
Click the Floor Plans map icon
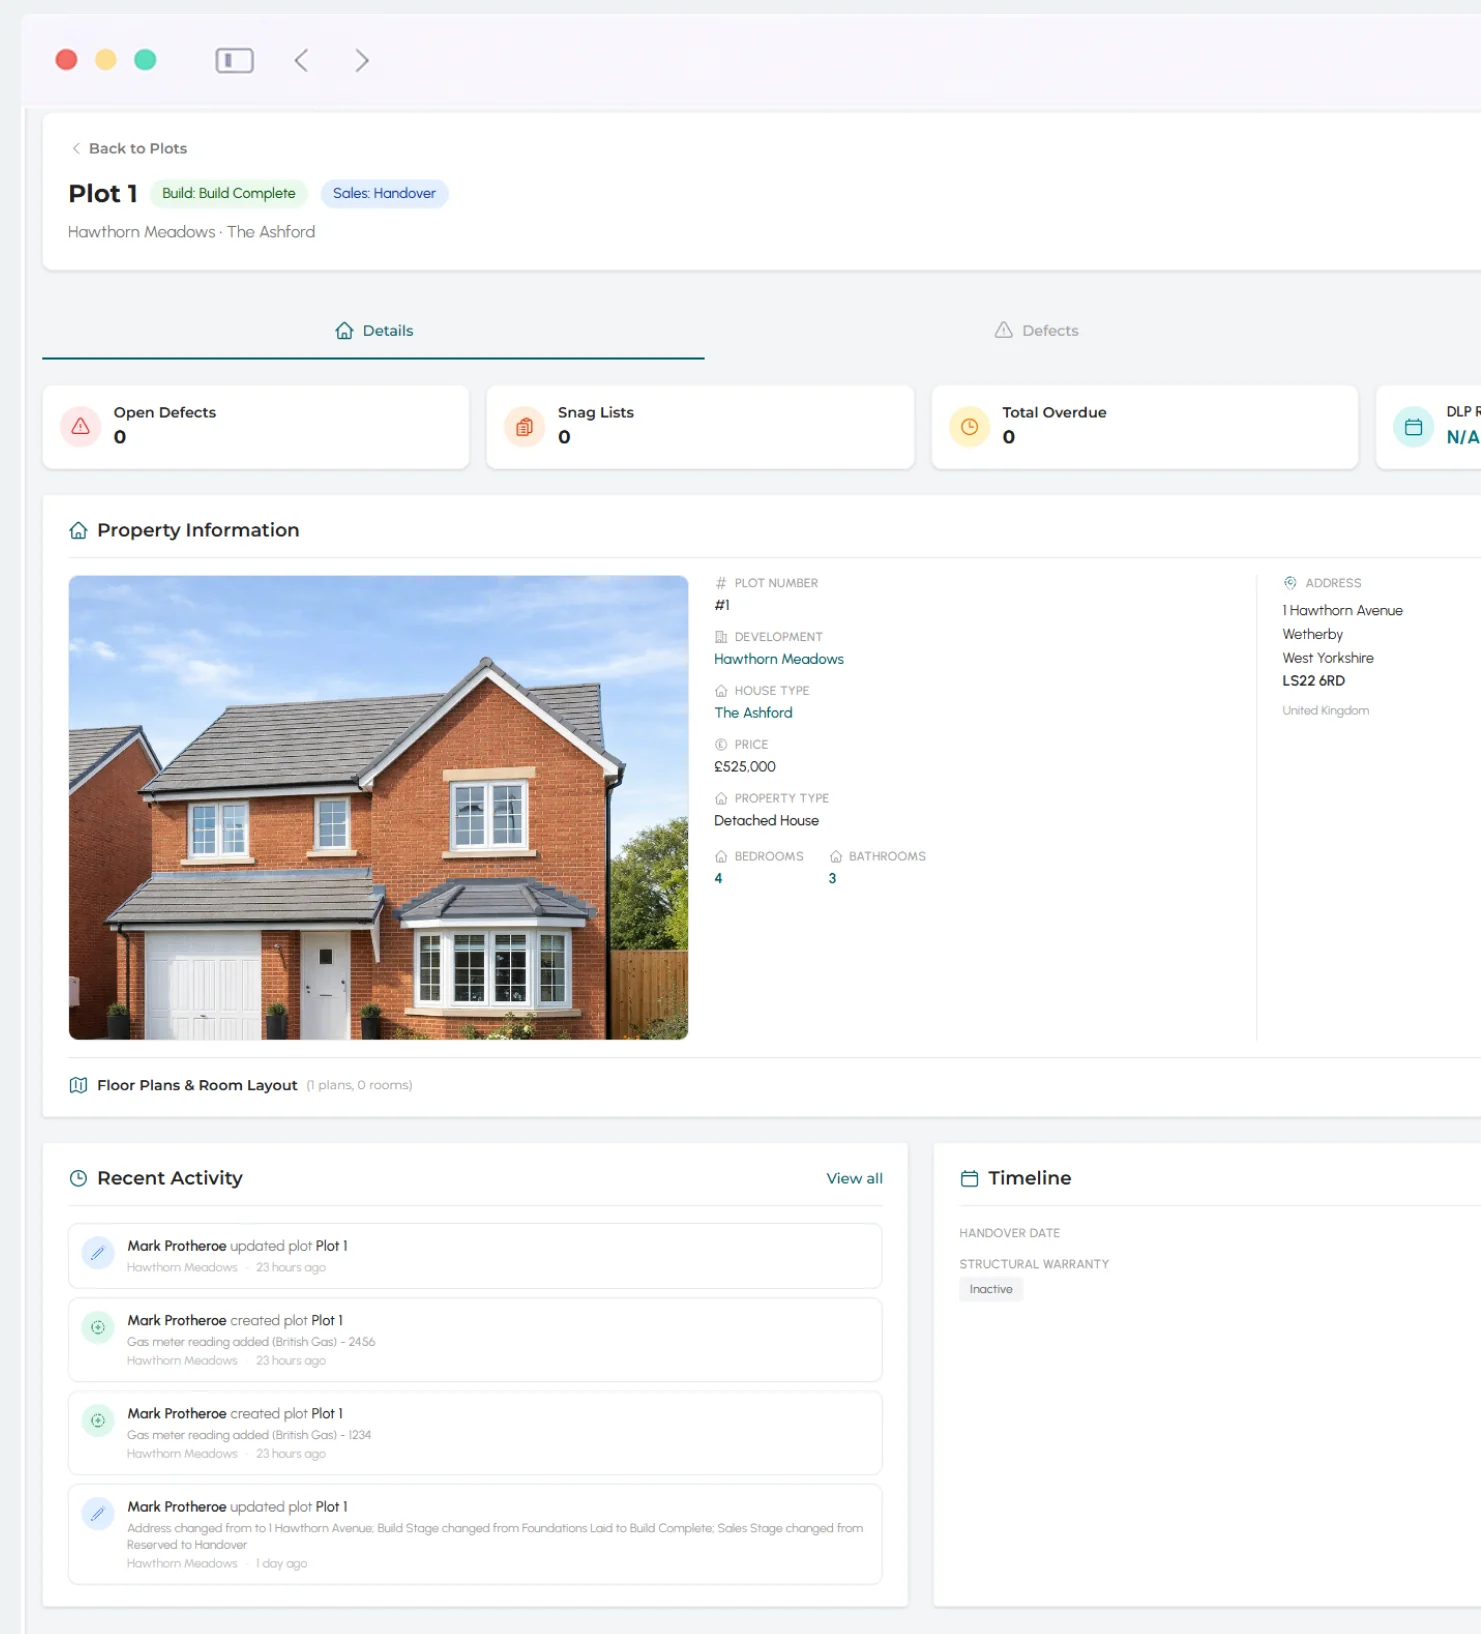78,1085
